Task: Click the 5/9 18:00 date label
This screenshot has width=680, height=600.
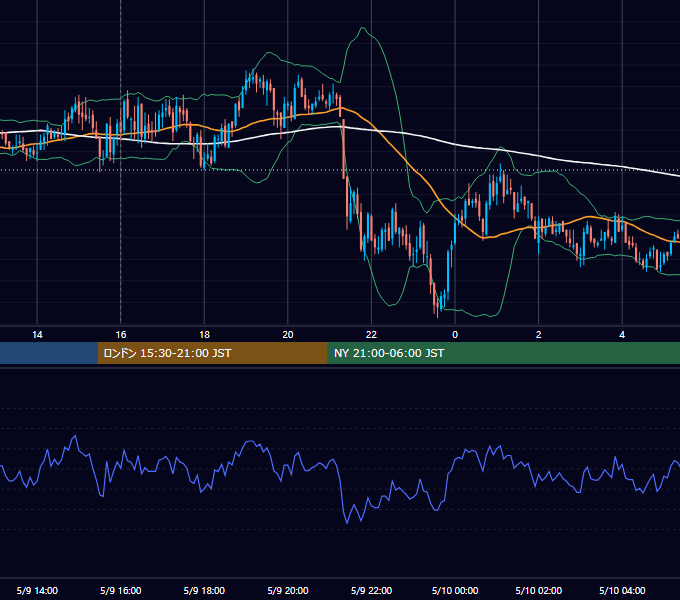Action: tap(204, 590)
